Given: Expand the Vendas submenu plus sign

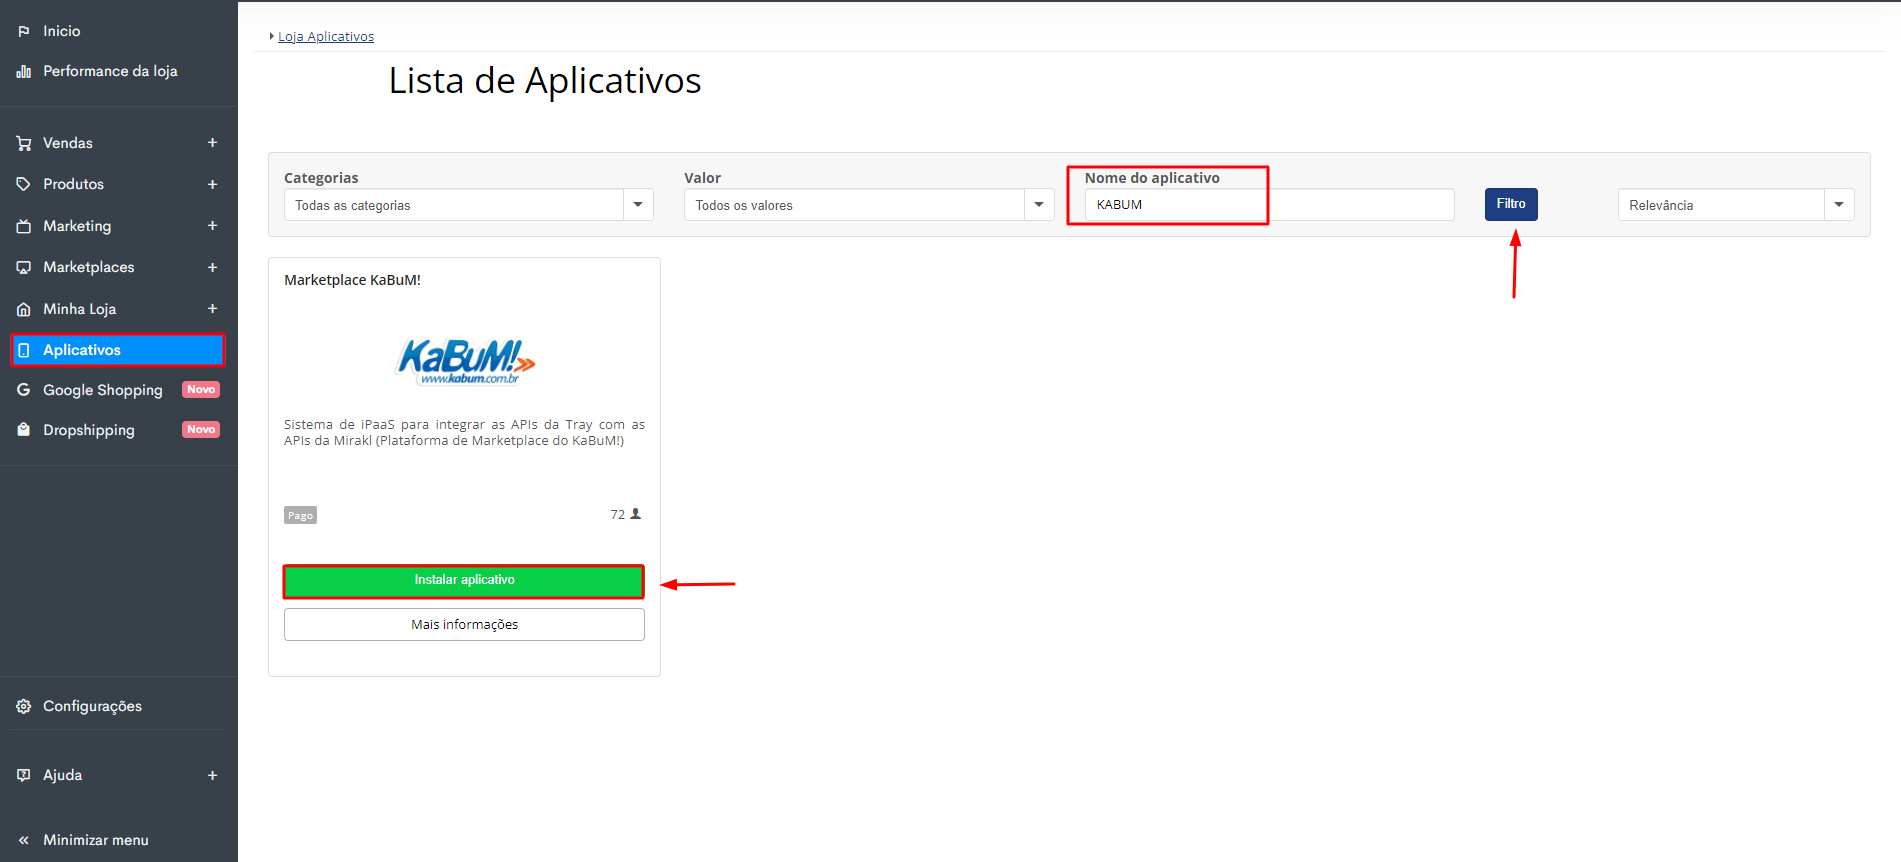Looking at the screenshot, I should tap(212, 143).
